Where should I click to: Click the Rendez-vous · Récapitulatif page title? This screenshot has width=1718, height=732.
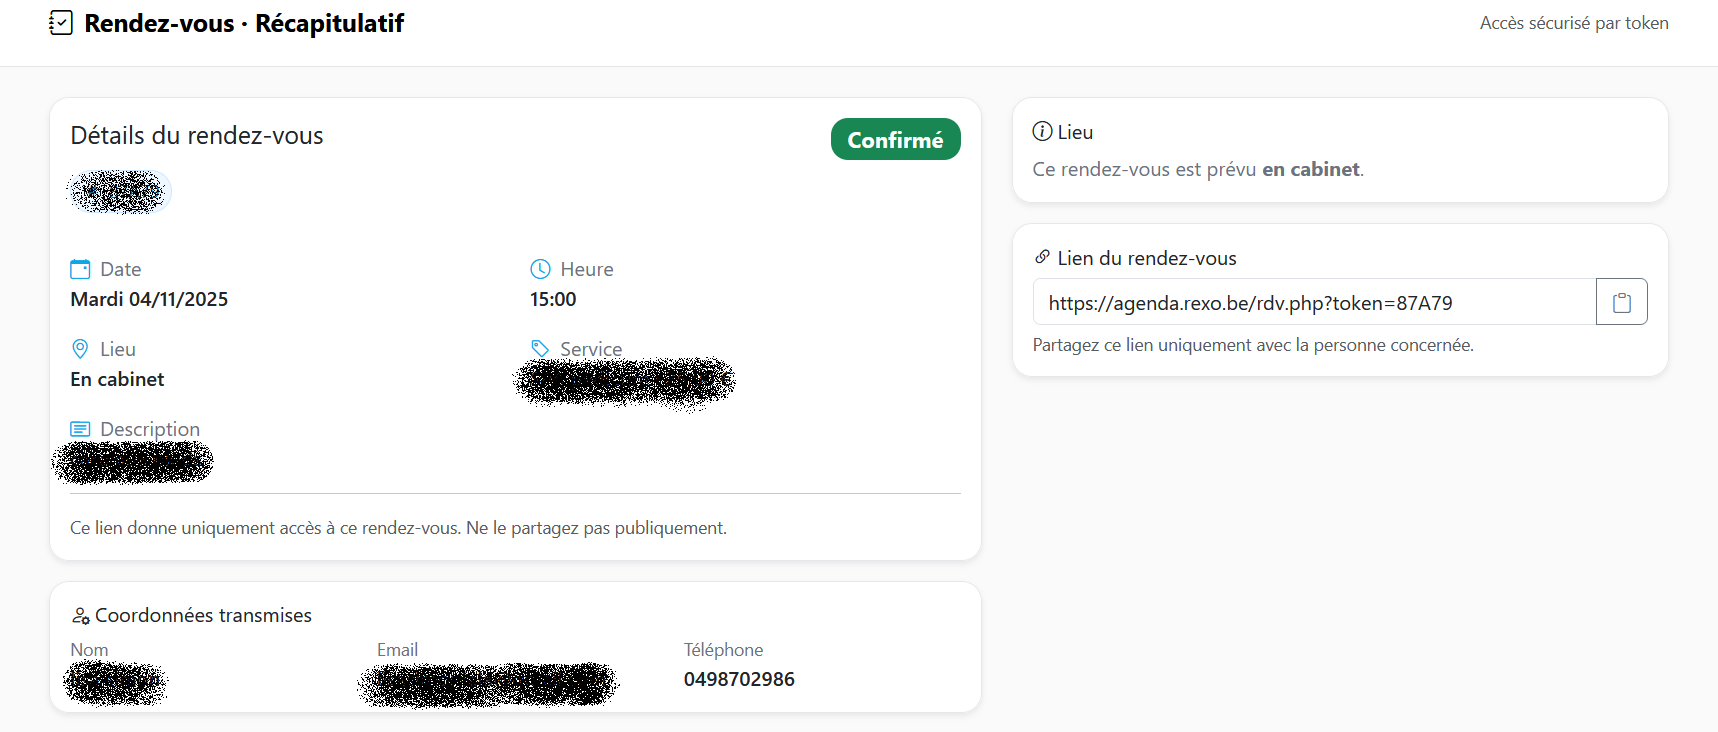tap(244, 23)
